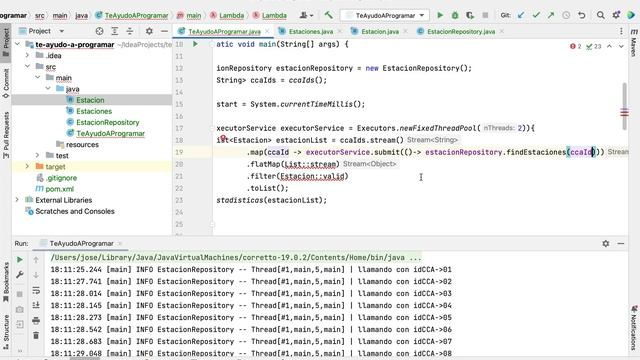
Task: Collapse the main folder
Action: [x=38, y=77]
